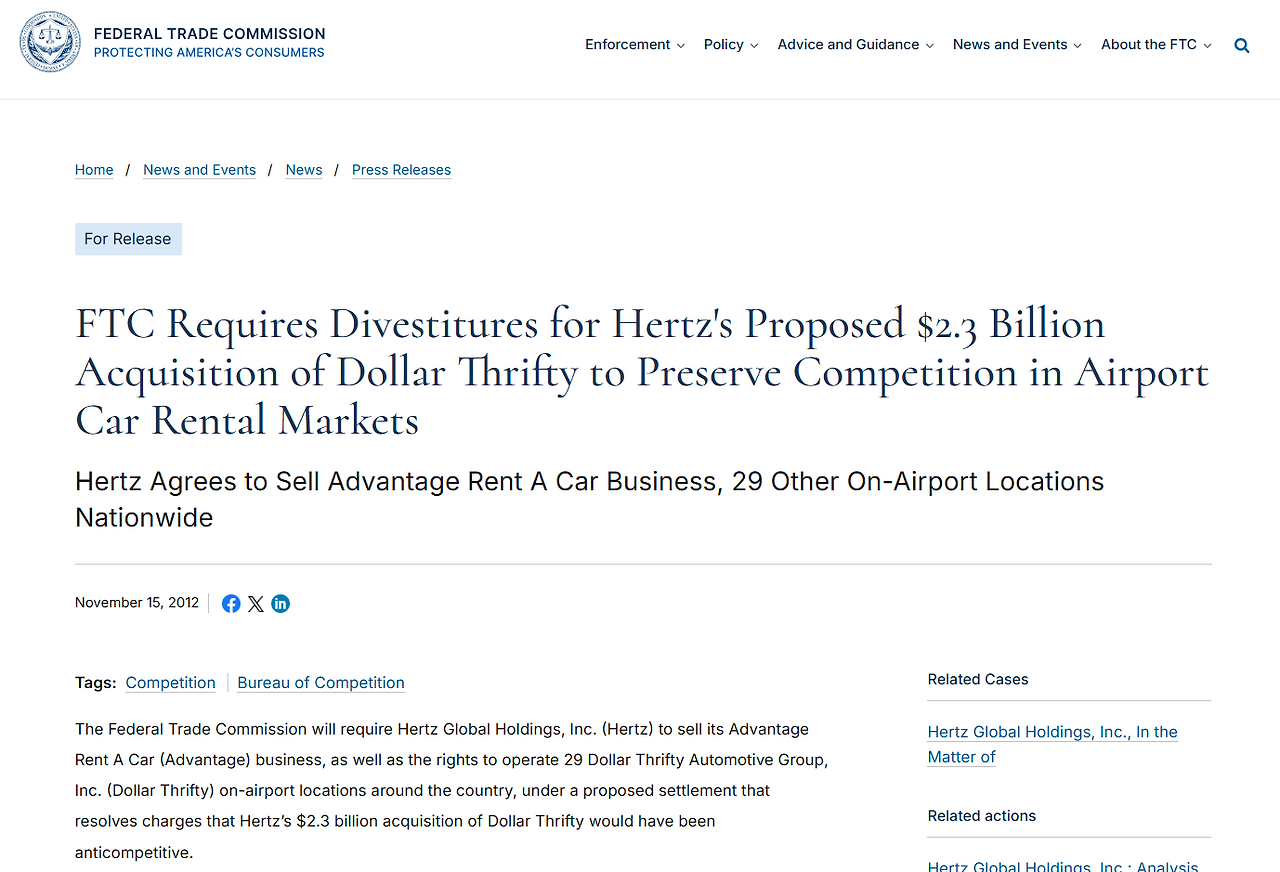This screenshot has height=872, width=1280.
Task: Share the release on Facebook
Action: [x=231, y=603]
